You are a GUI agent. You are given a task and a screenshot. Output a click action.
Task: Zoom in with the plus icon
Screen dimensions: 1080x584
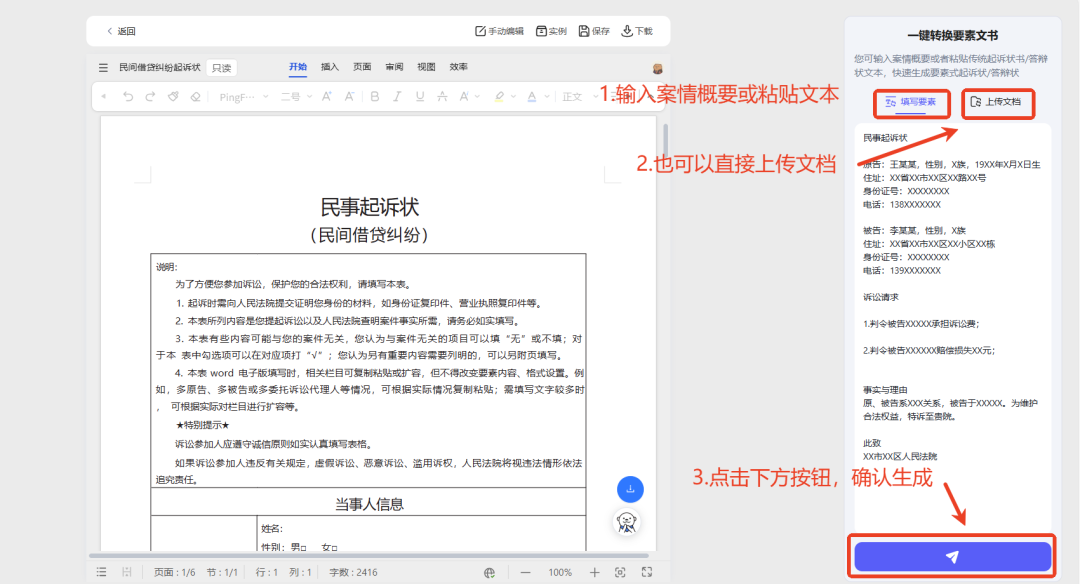pyautogui.click(x=594, y=572)
